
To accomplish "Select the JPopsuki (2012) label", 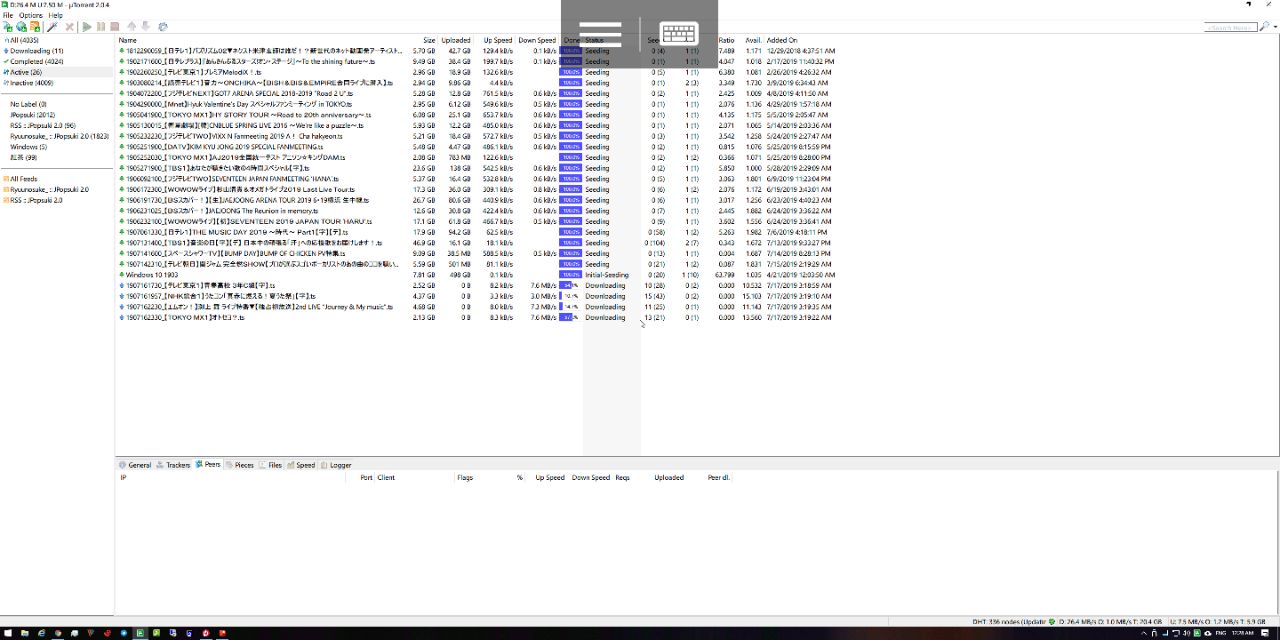I will 33,115.
